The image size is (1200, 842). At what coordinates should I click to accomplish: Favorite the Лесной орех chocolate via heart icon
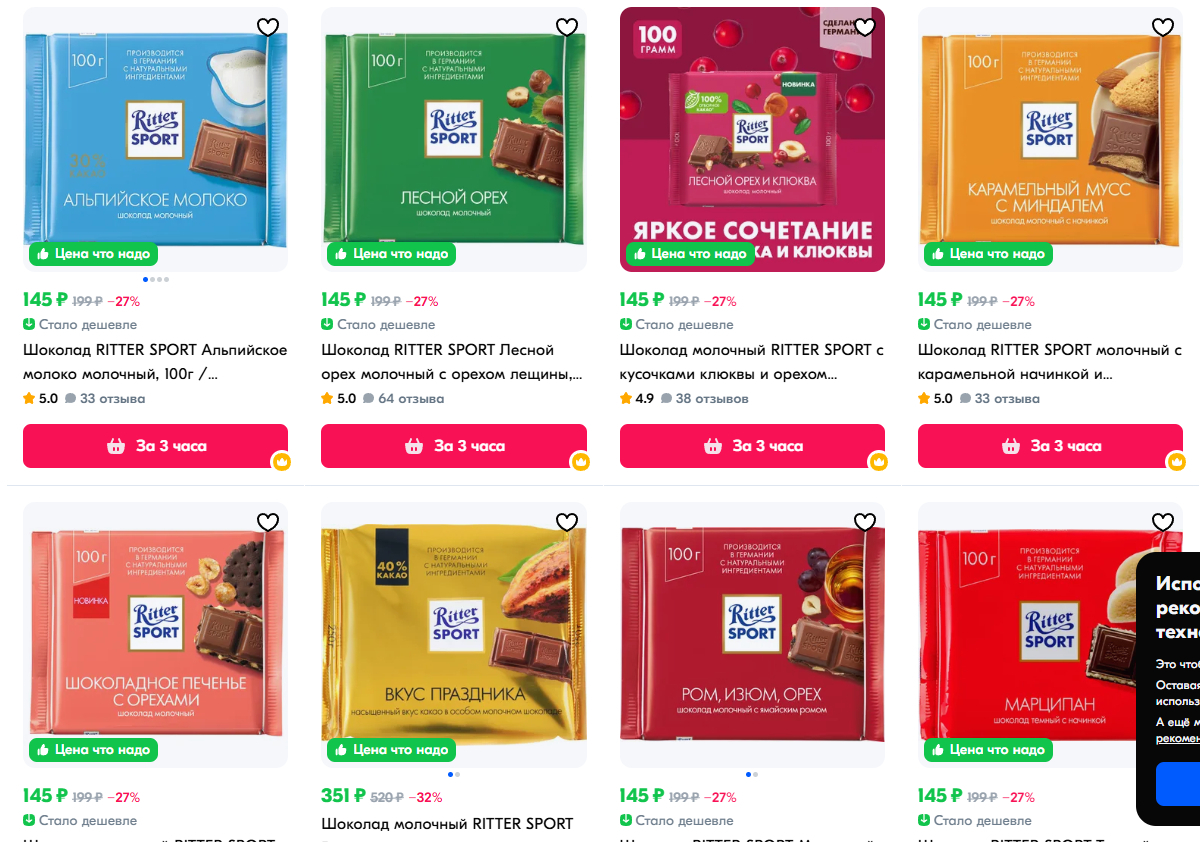[x=567, y=27]
